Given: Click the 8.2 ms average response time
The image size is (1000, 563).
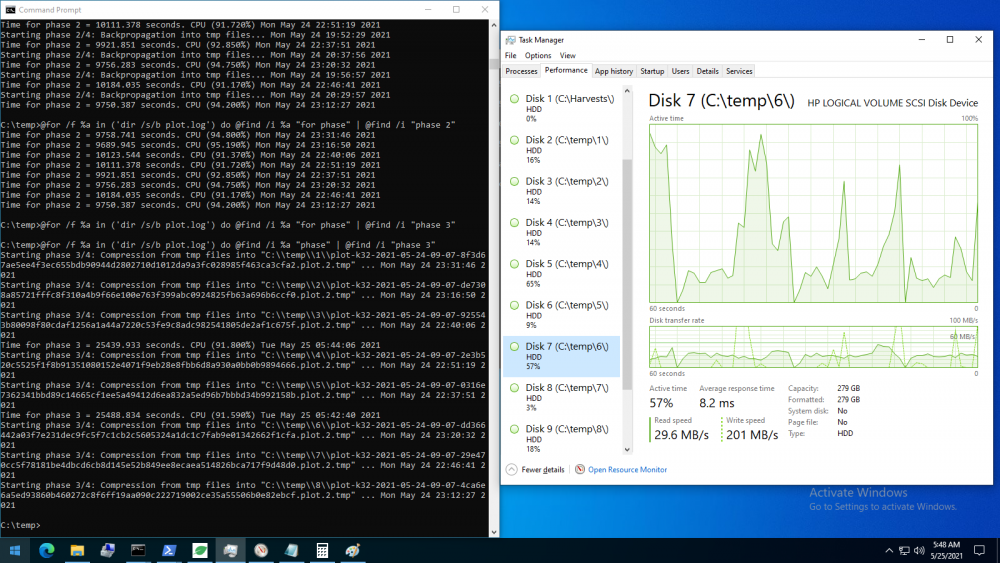Looking at the screenshot, I should (717, 403).
